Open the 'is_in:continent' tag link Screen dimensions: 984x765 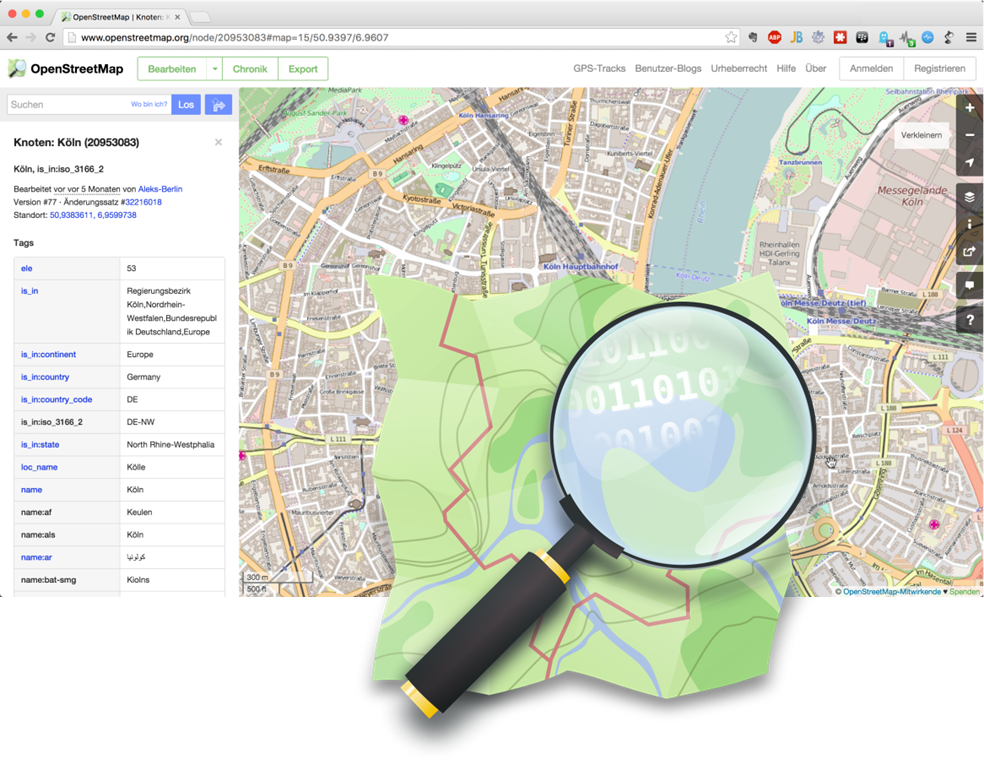(48, 355)
